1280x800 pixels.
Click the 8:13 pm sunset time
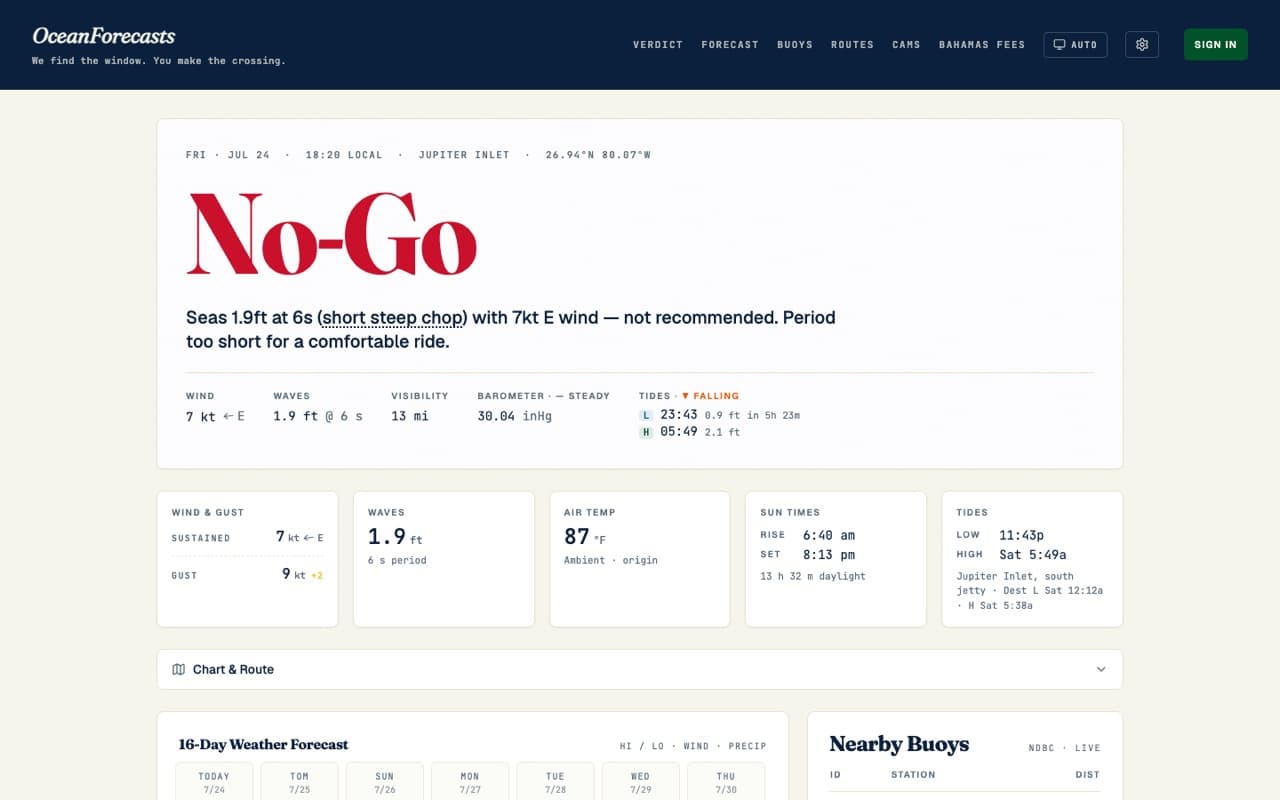(x=829, y=554)
